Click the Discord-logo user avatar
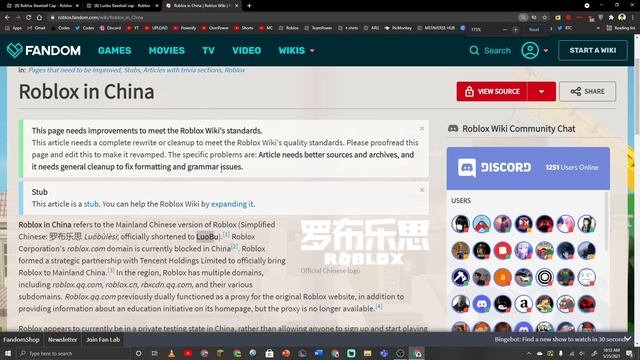Viewport: 640px width, 360px height. click(x=482, y=304)
